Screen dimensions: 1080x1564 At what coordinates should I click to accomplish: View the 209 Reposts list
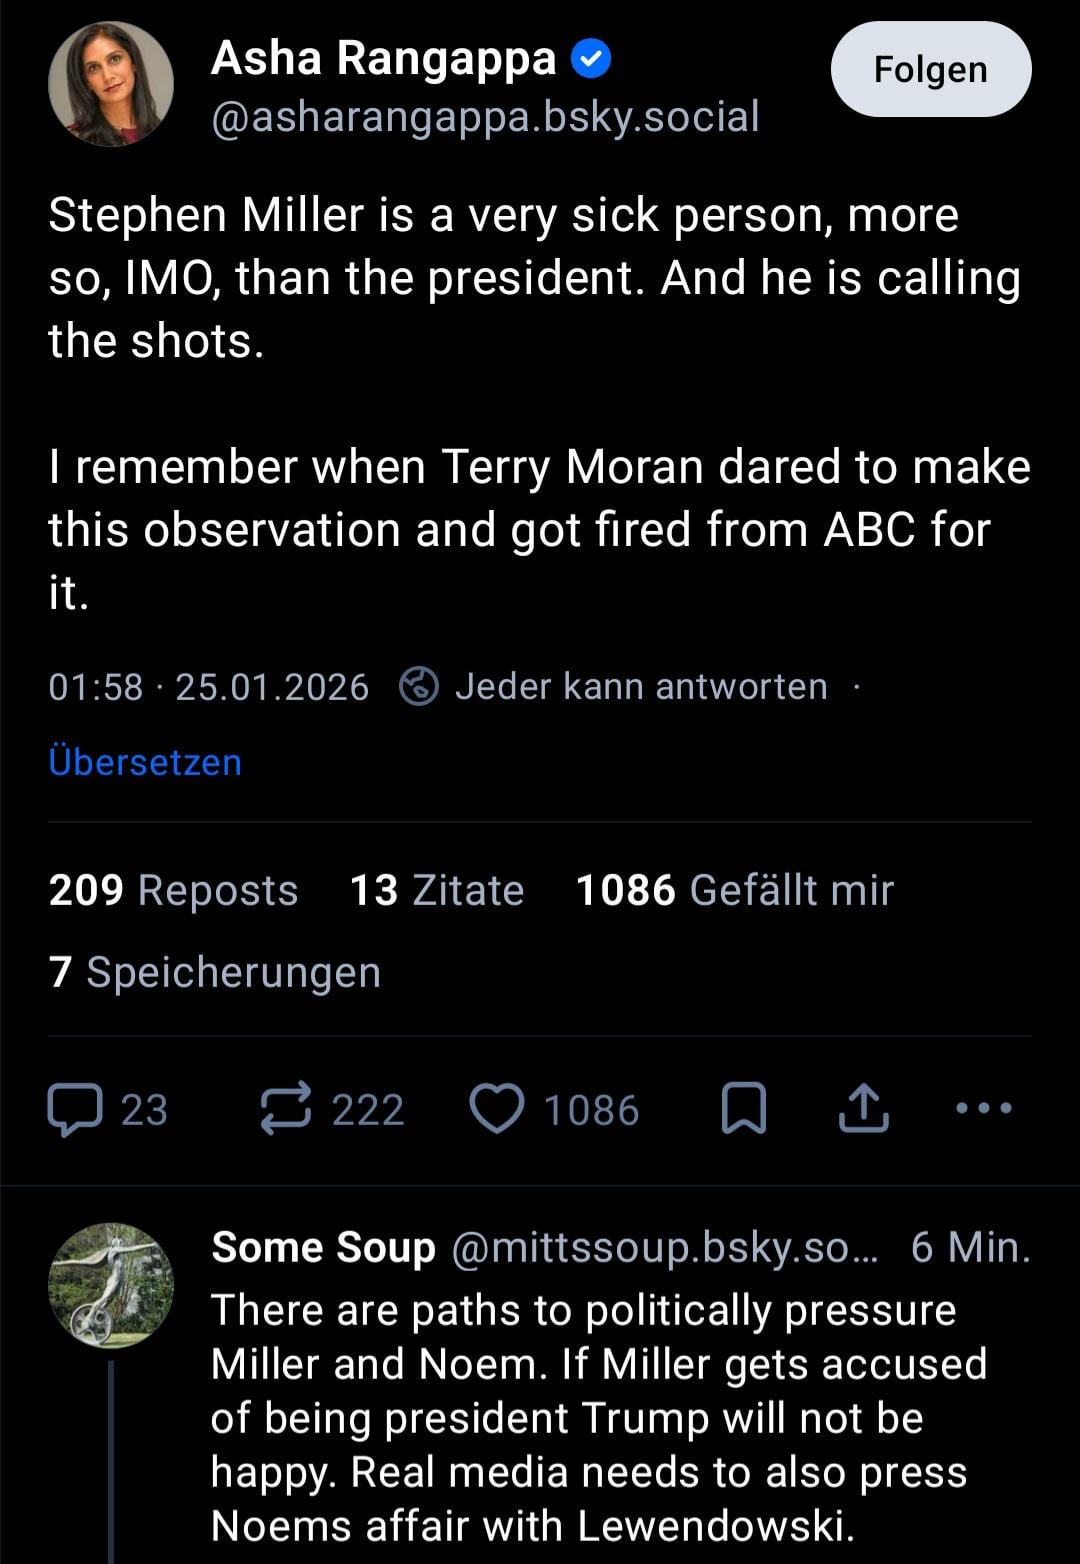[x=173, y=890]
